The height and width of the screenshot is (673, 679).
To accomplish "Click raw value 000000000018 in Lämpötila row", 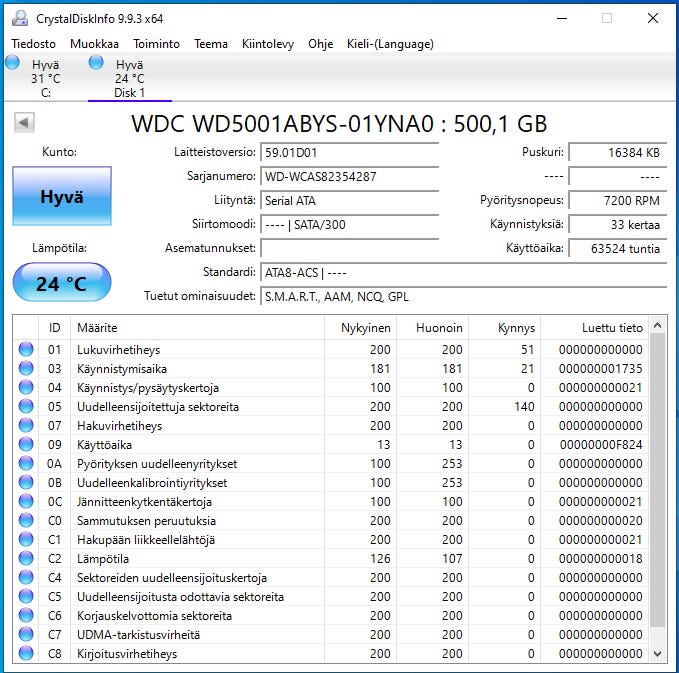I will [x=601, y=559].
